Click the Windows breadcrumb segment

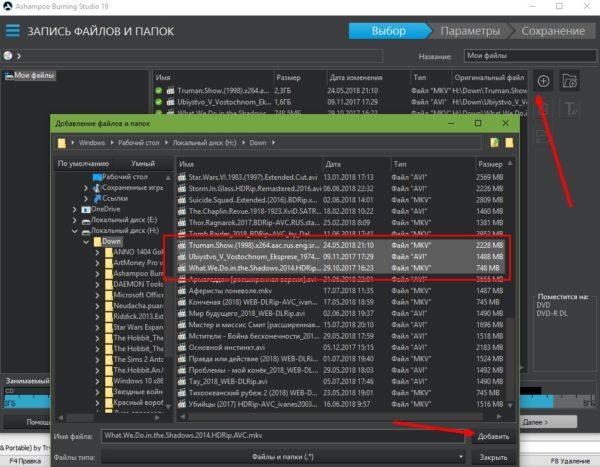[92, 143]
